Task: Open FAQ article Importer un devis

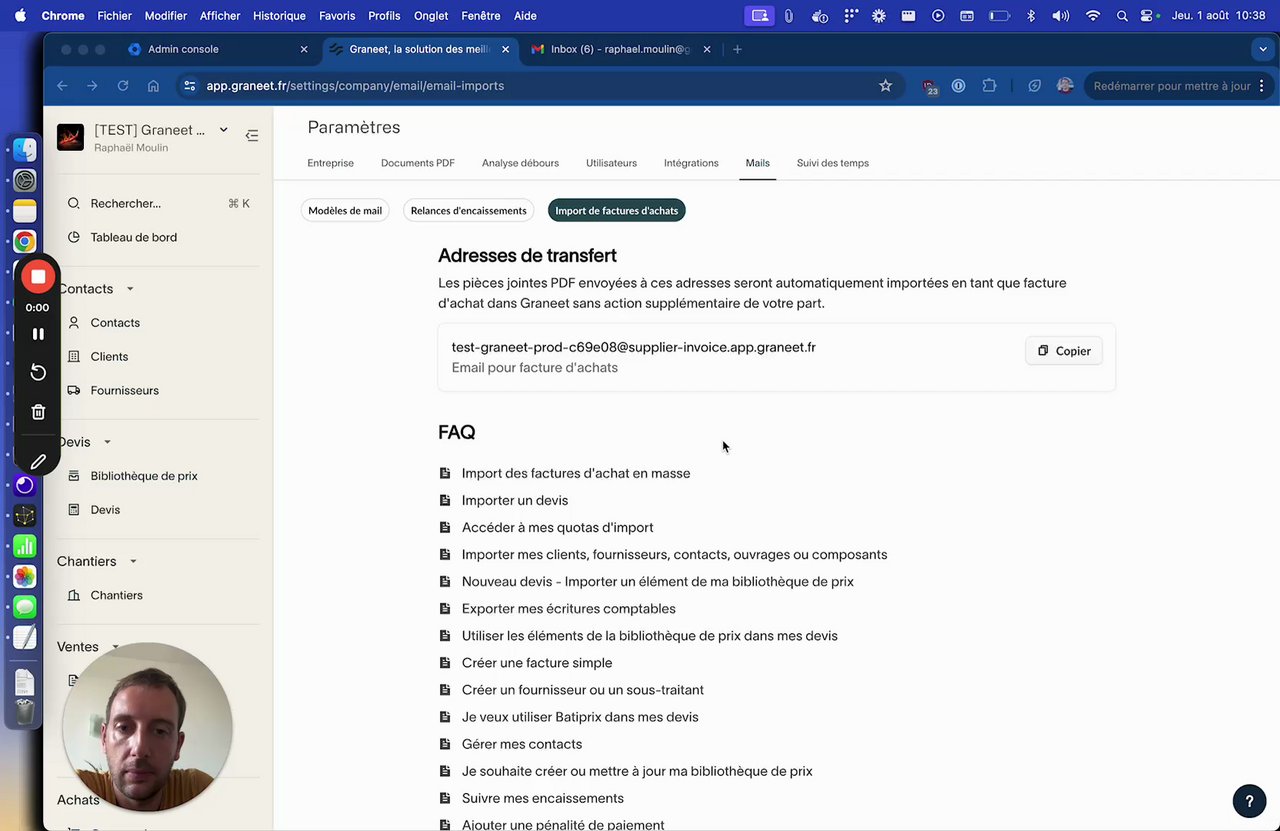Action: 515,500
